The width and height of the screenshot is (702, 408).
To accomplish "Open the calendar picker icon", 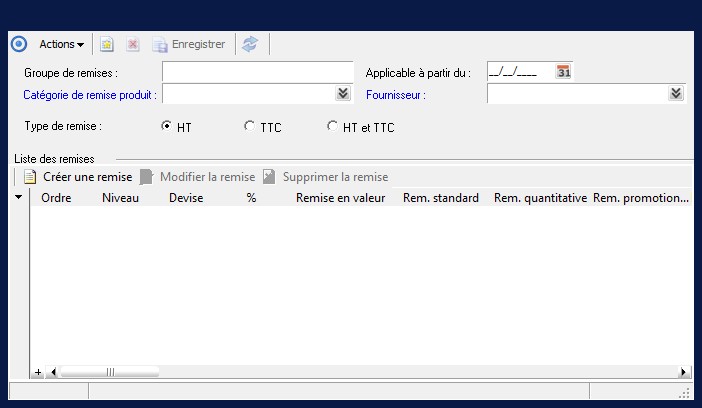I will click(x=563, y=72).
